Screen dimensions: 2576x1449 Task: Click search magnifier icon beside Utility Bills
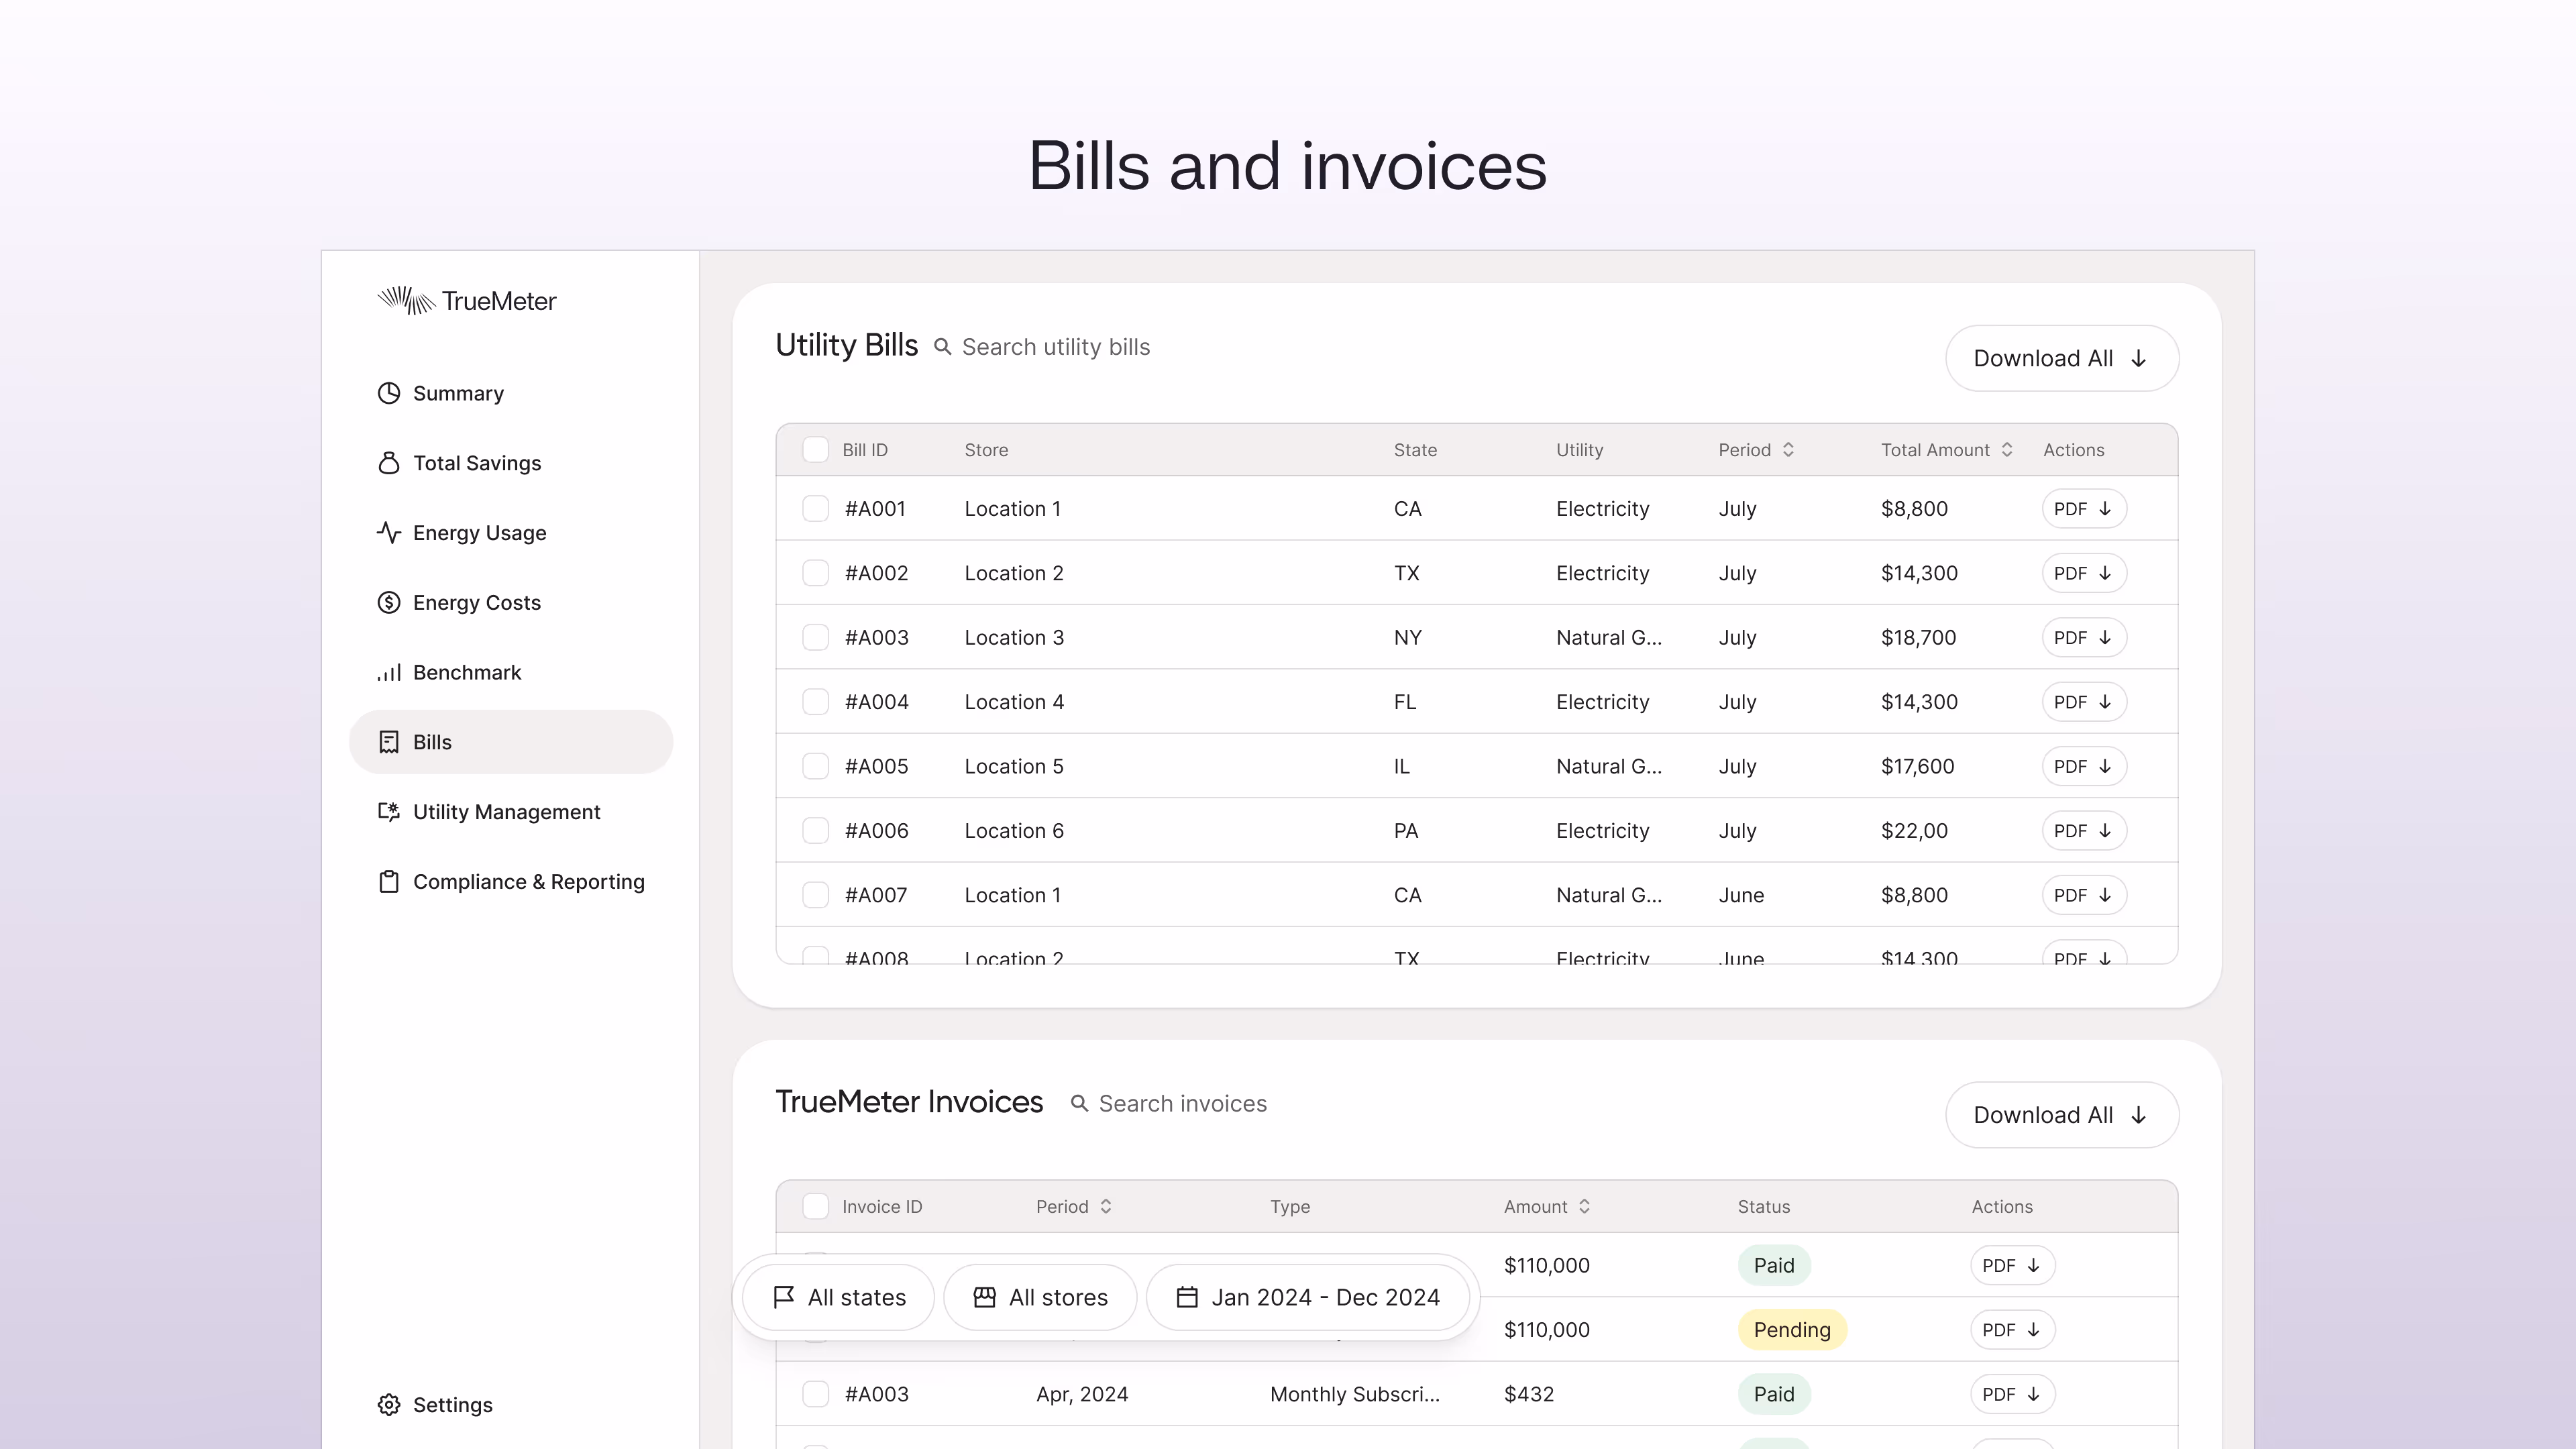tap(942, 347)
